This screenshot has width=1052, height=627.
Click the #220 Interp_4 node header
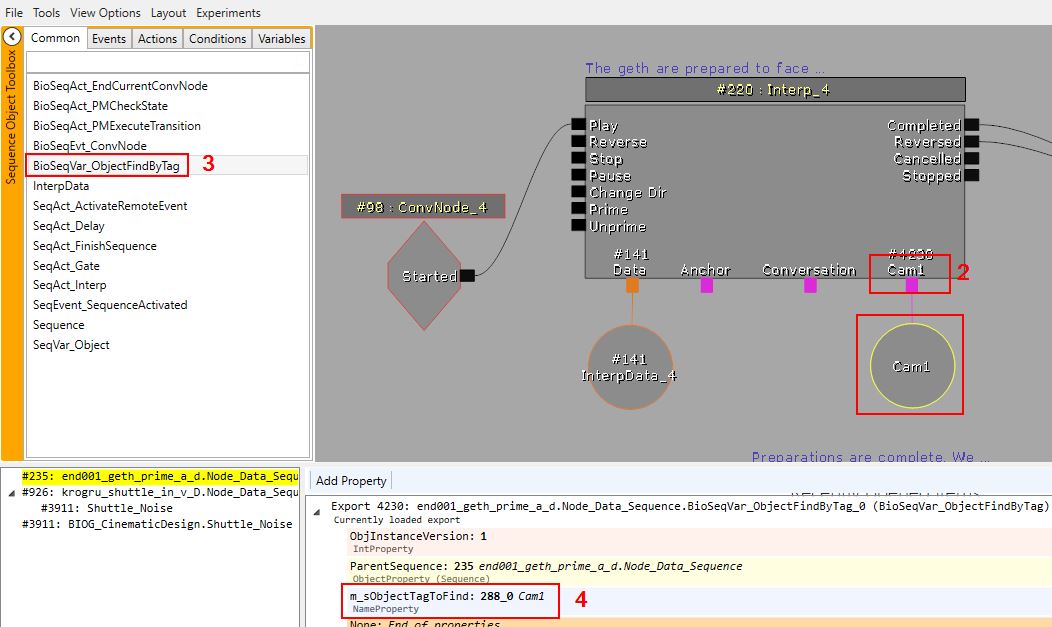coord(775,89)
